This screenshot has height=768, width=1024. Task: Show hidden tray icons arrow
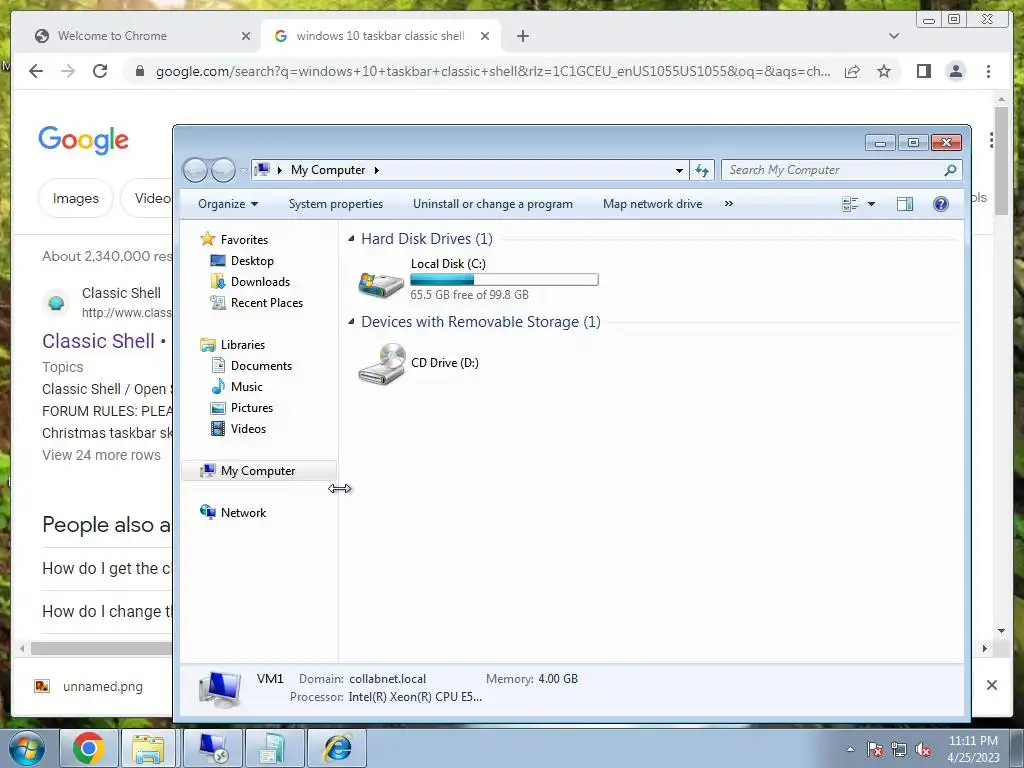coord(850,750)
